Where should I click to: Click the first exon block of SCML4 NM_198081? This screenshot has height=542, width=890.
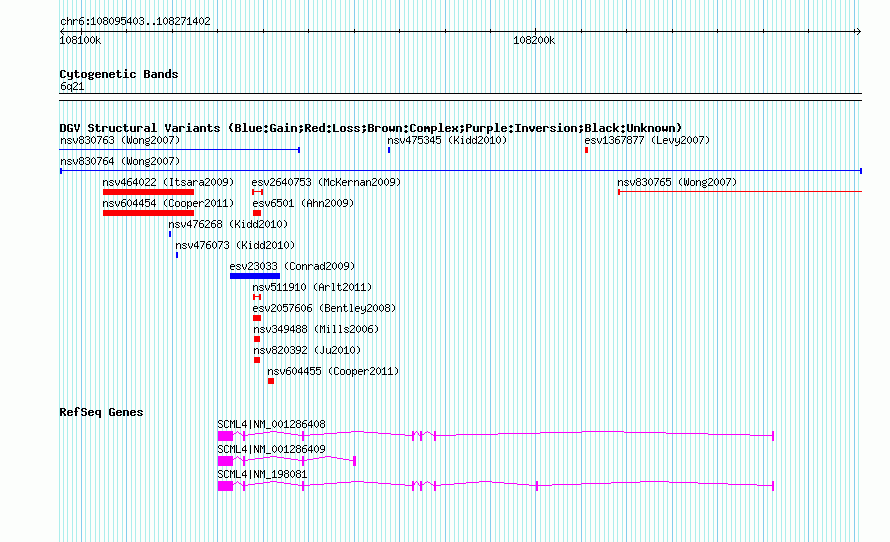tap(225, 486)
